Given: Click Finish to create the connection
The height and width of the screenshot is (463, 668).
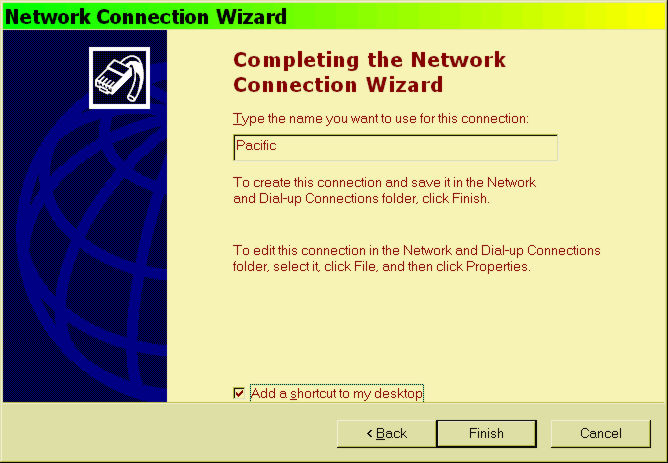Looking at the screenshot, I should pyautogui.click(x=486, y=434).
